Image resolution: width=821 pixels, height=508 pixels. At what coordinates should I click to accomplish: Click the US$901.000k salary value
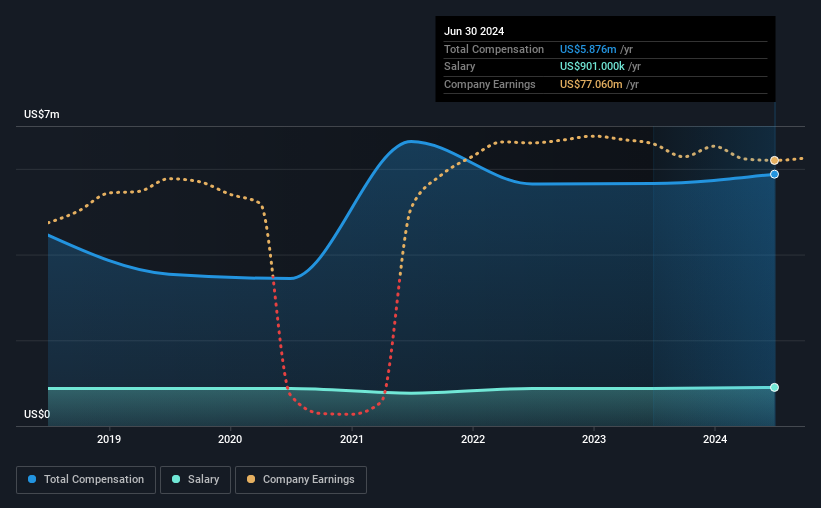tap(592, 67)
